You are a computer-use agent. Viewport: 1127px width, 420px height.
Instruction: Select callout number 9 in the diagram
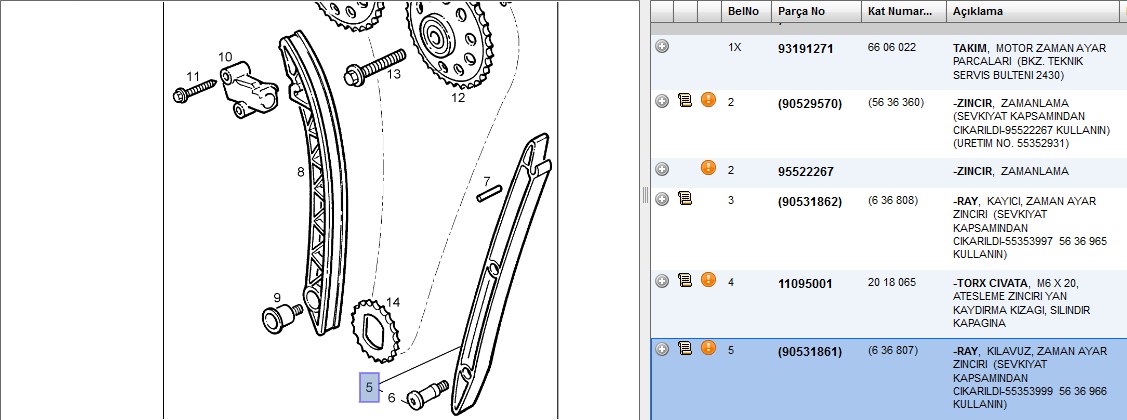[x=277, y=297]
